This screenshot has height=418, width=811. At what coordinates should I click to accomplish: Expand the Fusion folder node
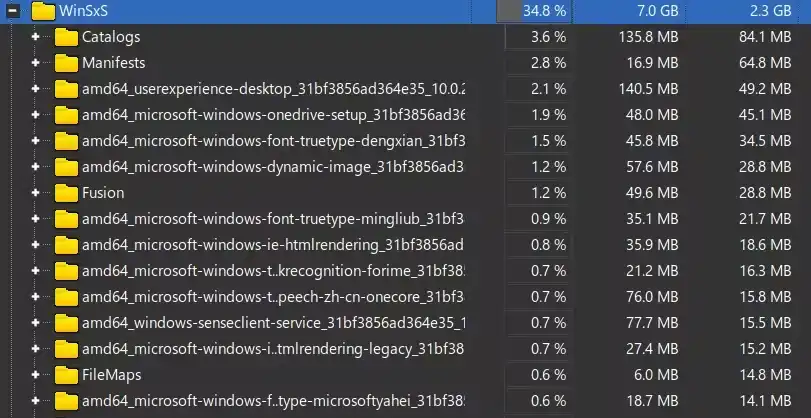point(36,193)
